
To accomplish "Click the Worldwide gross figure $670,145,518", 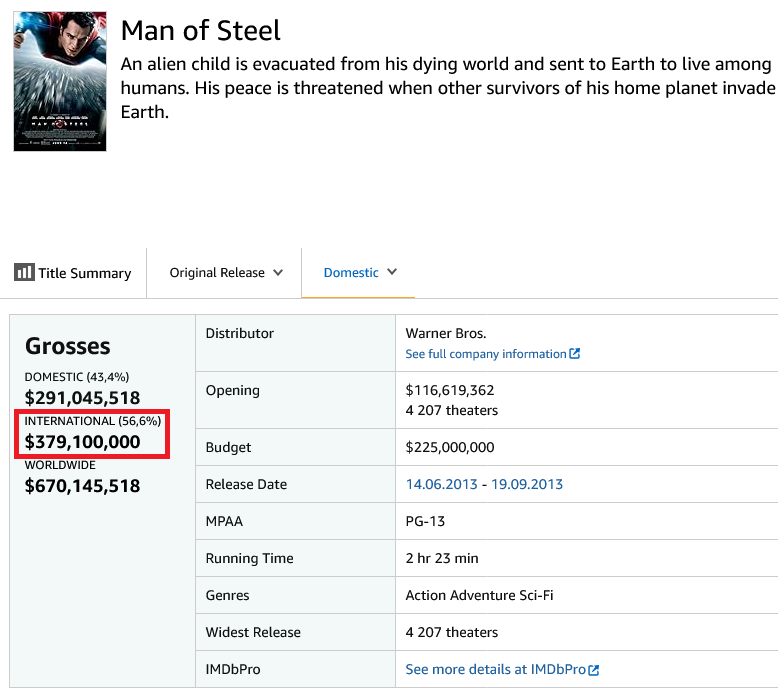I will pyautogui.click(x=82, y=486).
